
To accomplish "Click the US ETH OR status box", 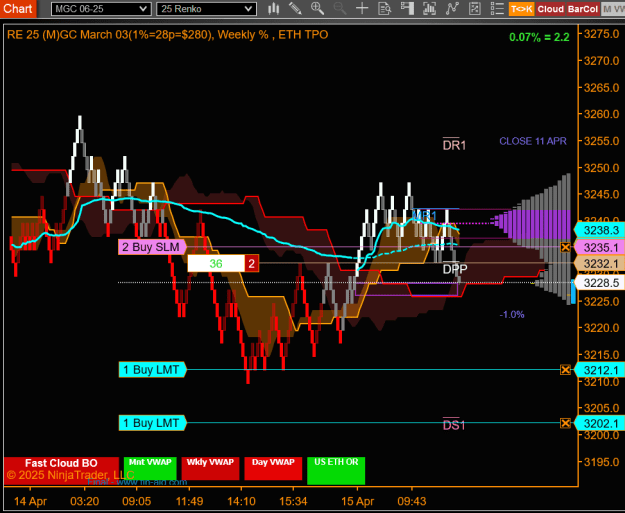I will point(336,470).
